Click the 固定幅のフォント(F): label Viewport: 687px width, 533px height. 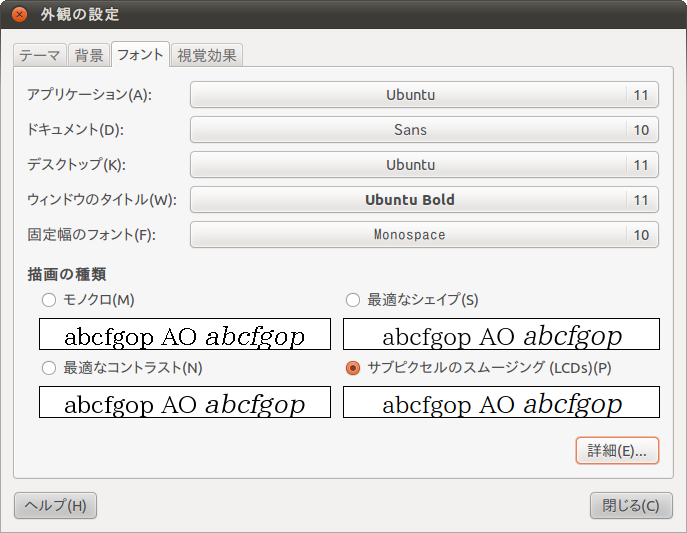tap(92, 235)
